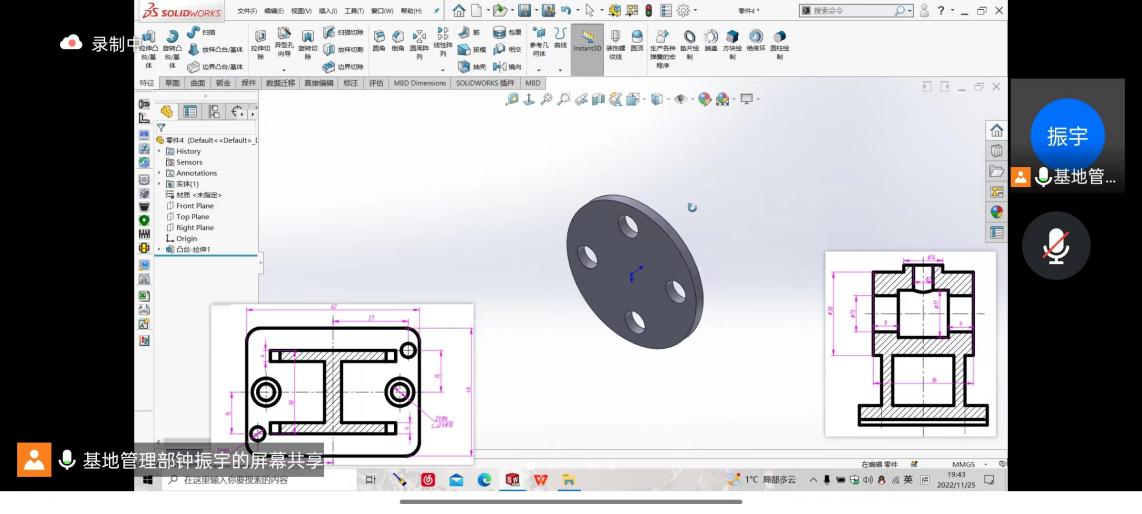Open the PropertyManager tab in the left panel
The width and height of the screenshot is (1142, 514).
coord(190,112)
